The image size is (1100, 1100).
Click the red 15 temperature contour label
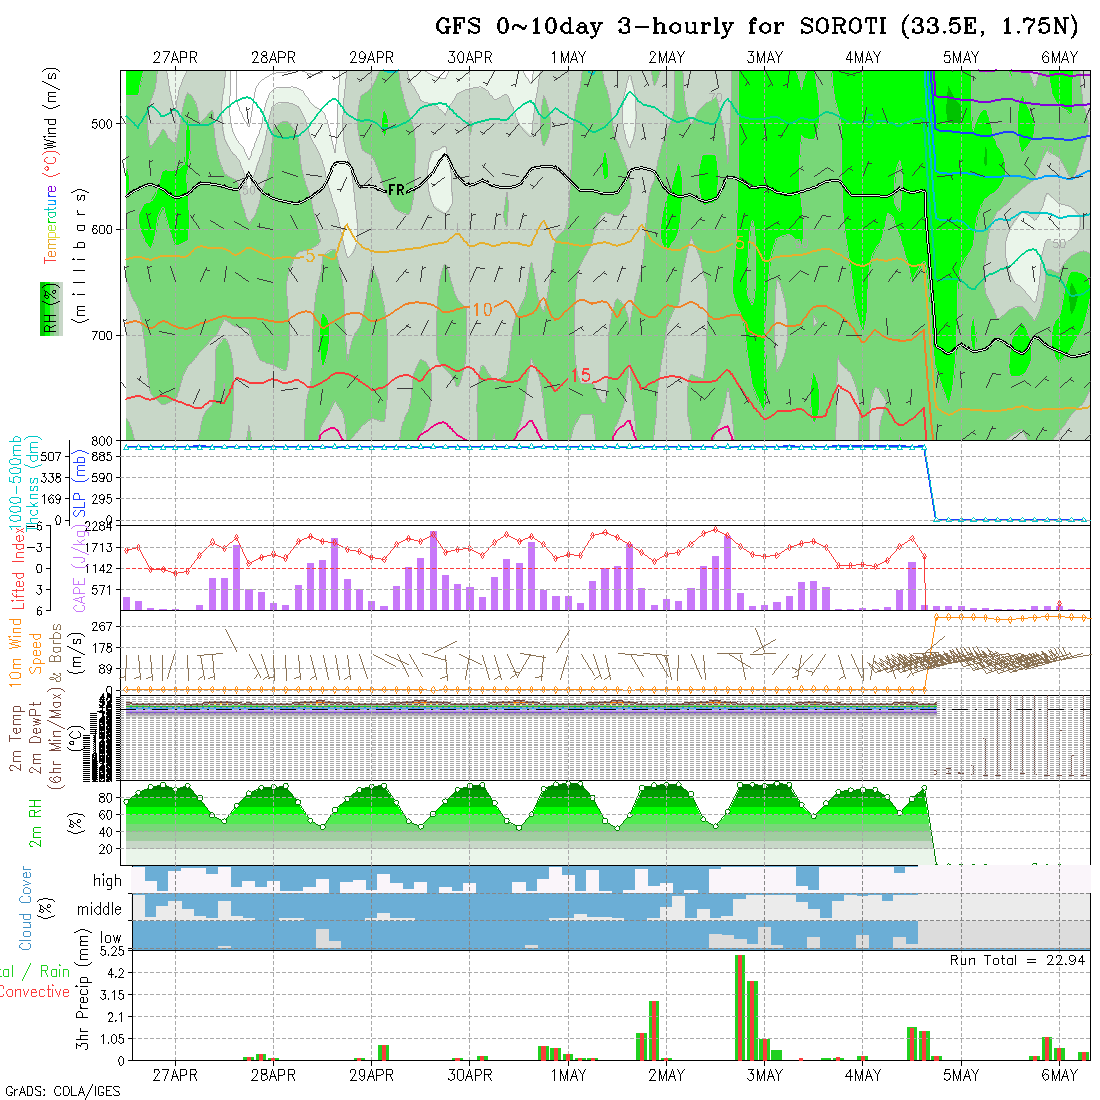pyautogui.click(x=580, y=376)
